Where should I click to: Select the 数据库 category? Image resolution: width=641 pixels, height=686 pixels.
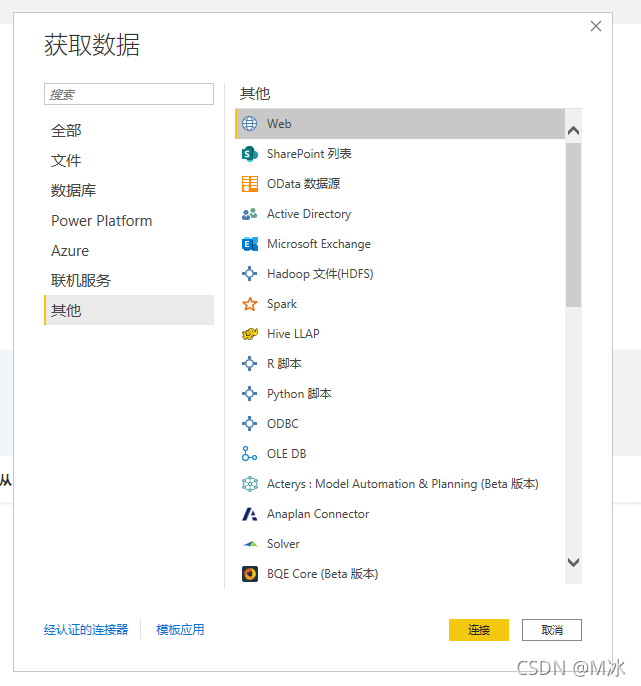(x=129, y=191)
